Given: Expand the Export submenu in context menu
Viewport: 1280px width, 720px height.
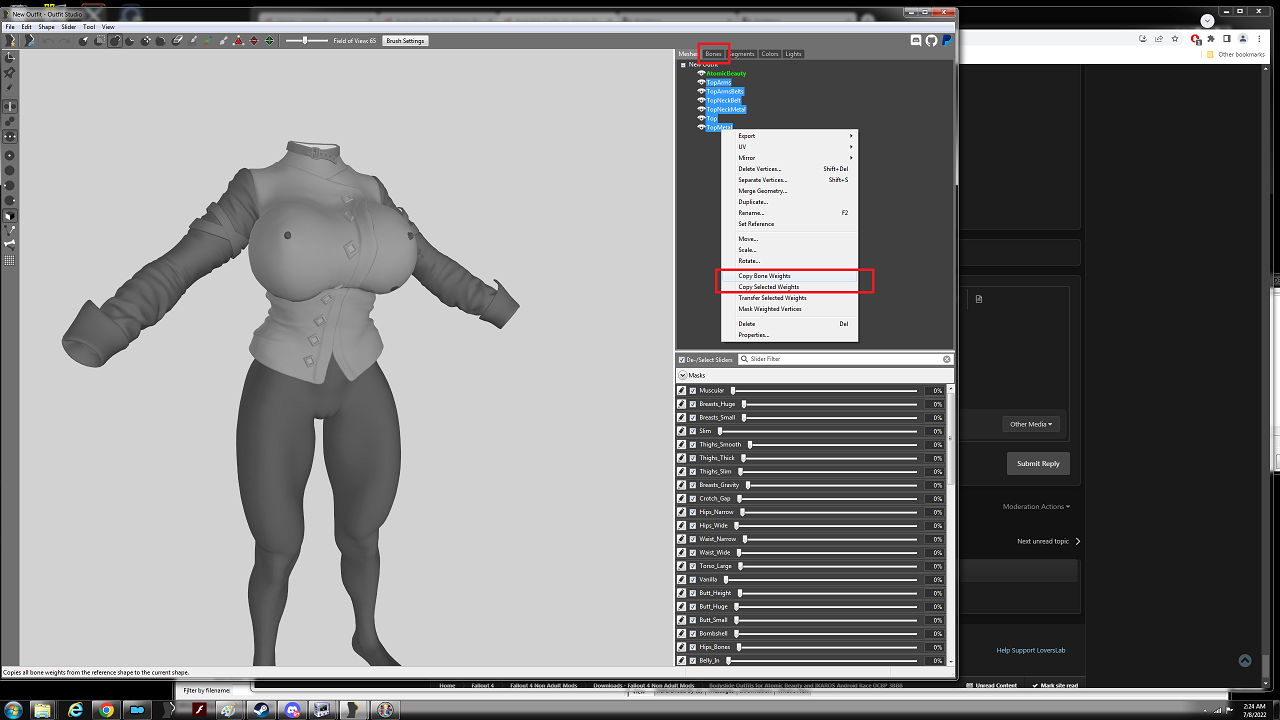Looking at the screenshot, I should point(789,136).
